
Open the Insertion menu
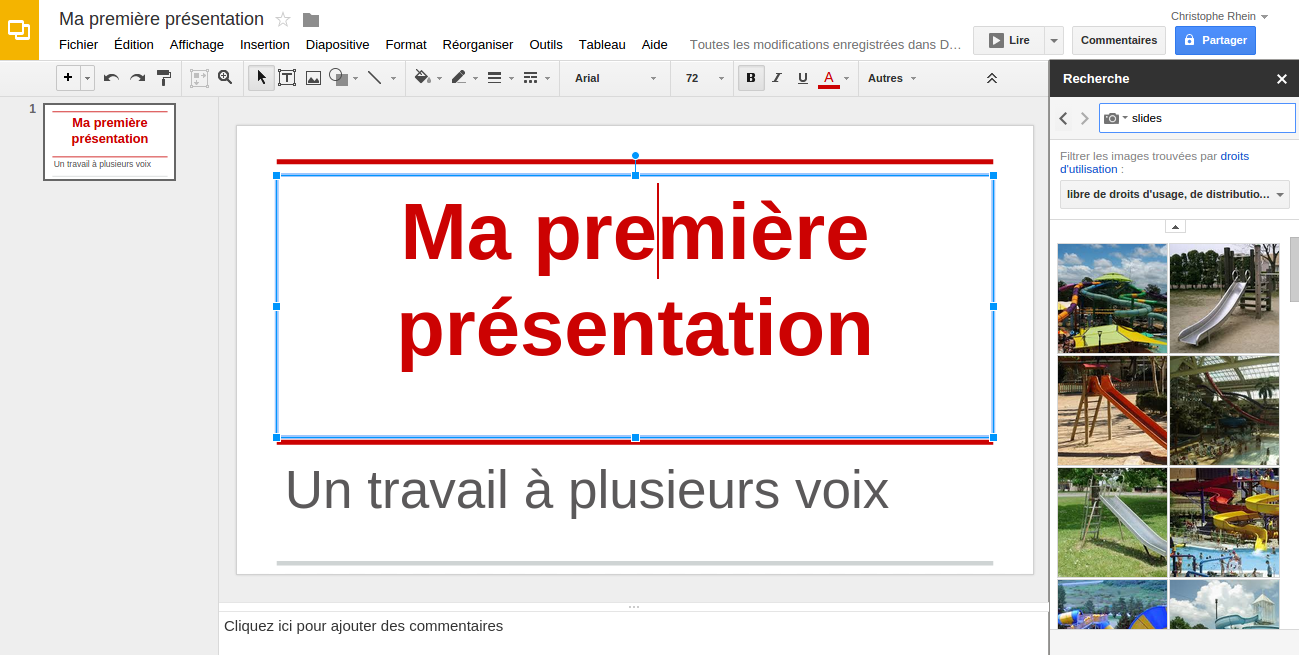click(264, 44)
